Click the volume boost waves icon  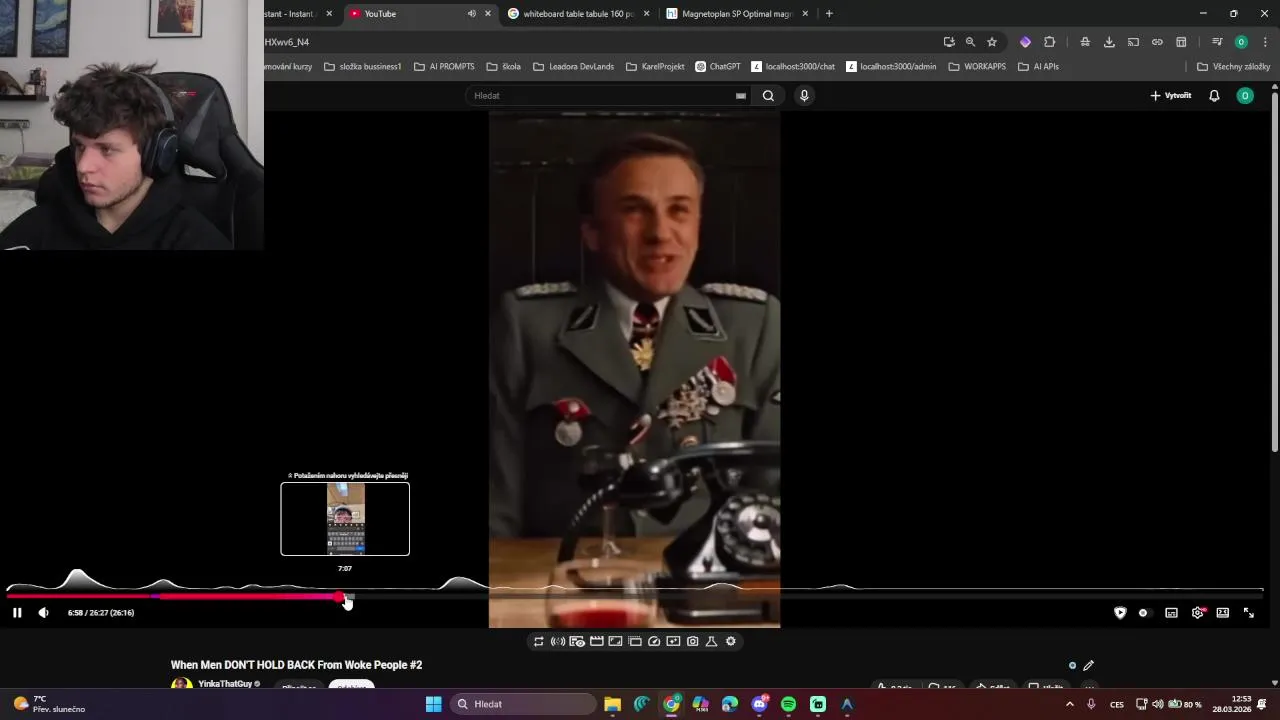pos(558,641)
